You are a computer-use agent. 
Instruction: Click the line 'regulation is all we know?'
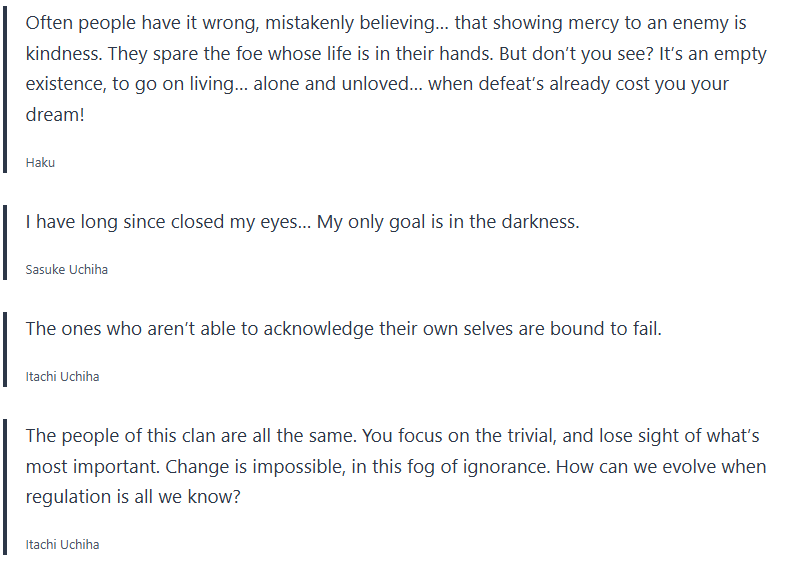point(133,497)
